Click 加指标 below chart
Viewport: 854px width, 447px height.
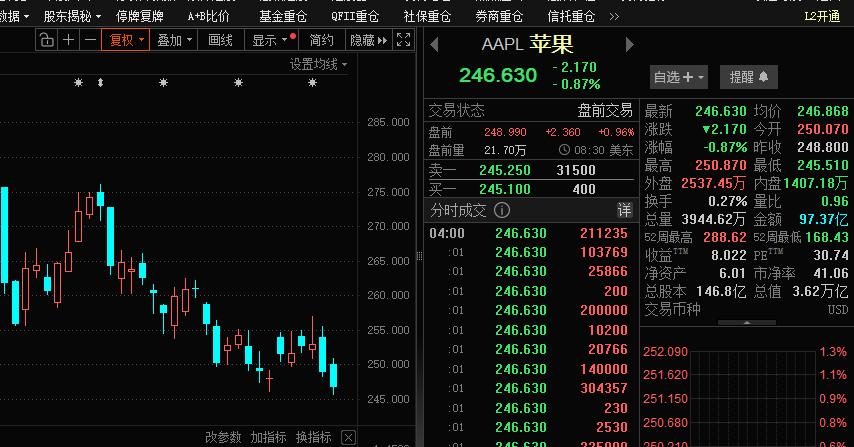(269, 437)
